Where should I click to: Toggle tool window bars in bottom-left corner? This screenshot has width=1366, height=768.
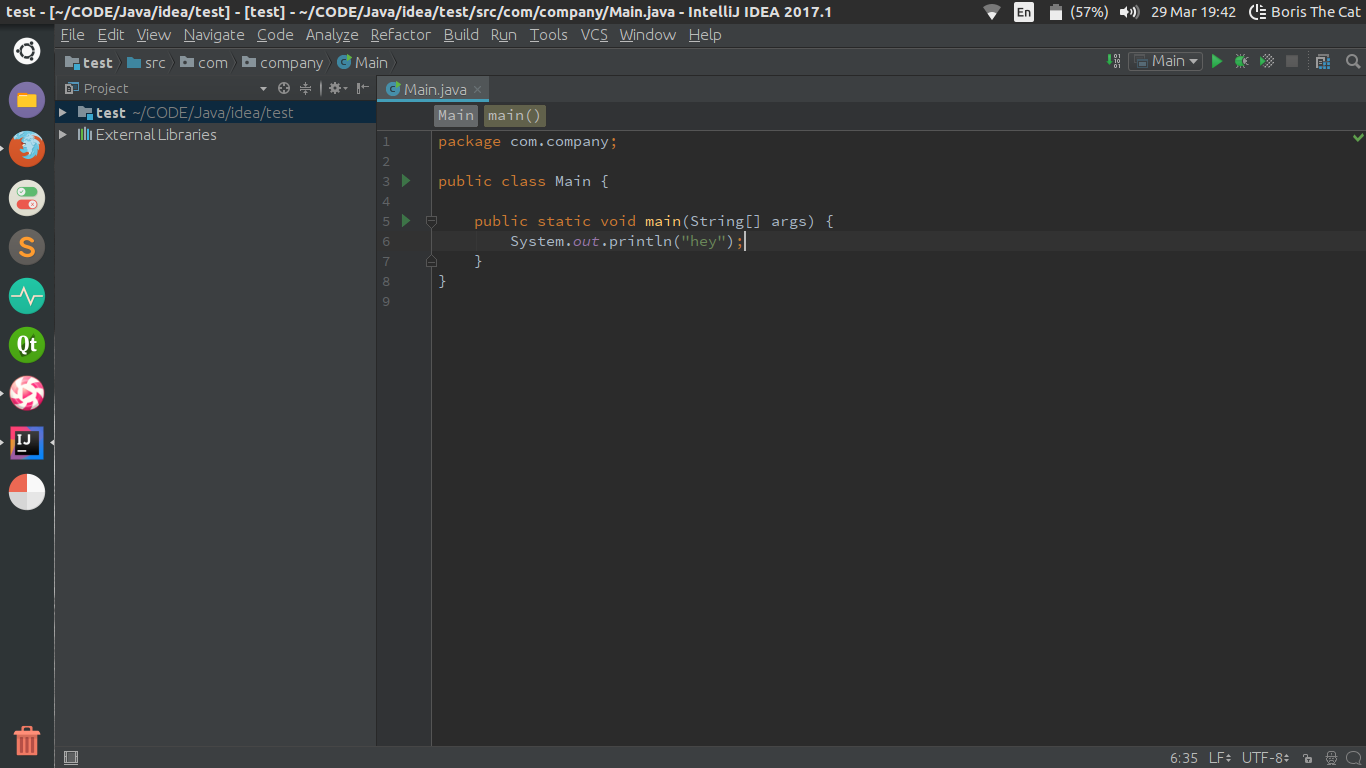(x=71, y=758)
